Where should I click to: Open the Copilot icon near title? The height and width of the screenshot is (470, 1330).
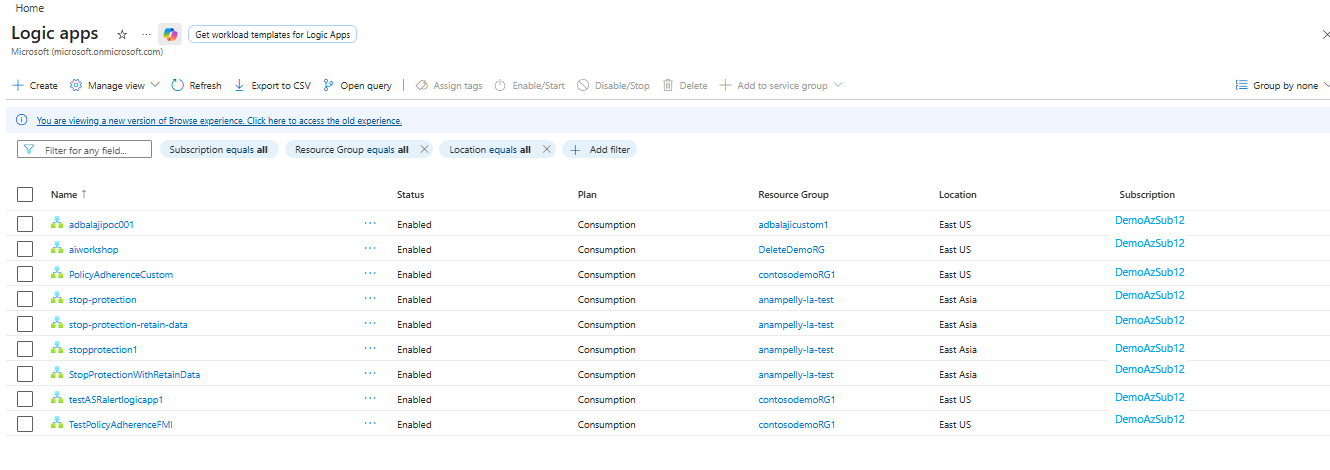point(170,34)
